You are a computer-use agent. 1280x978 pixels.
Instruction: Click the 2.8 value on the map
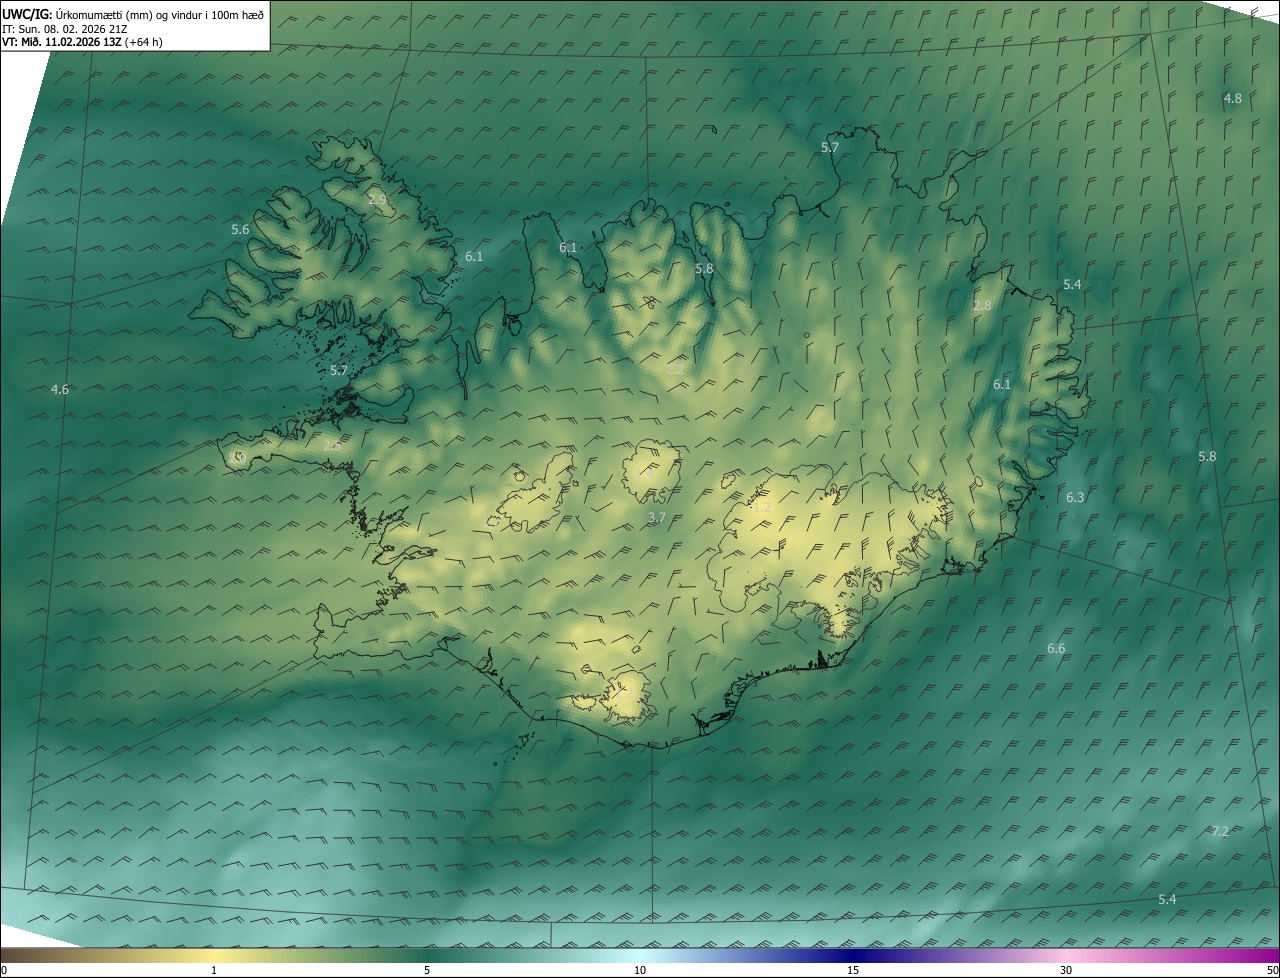(982, 305)
